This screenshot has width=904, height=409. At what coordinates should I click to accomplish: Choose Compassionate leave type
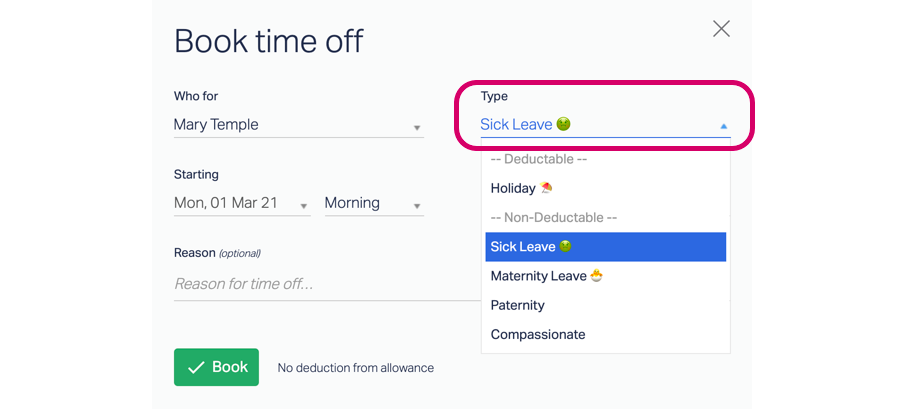pos(605,335)
